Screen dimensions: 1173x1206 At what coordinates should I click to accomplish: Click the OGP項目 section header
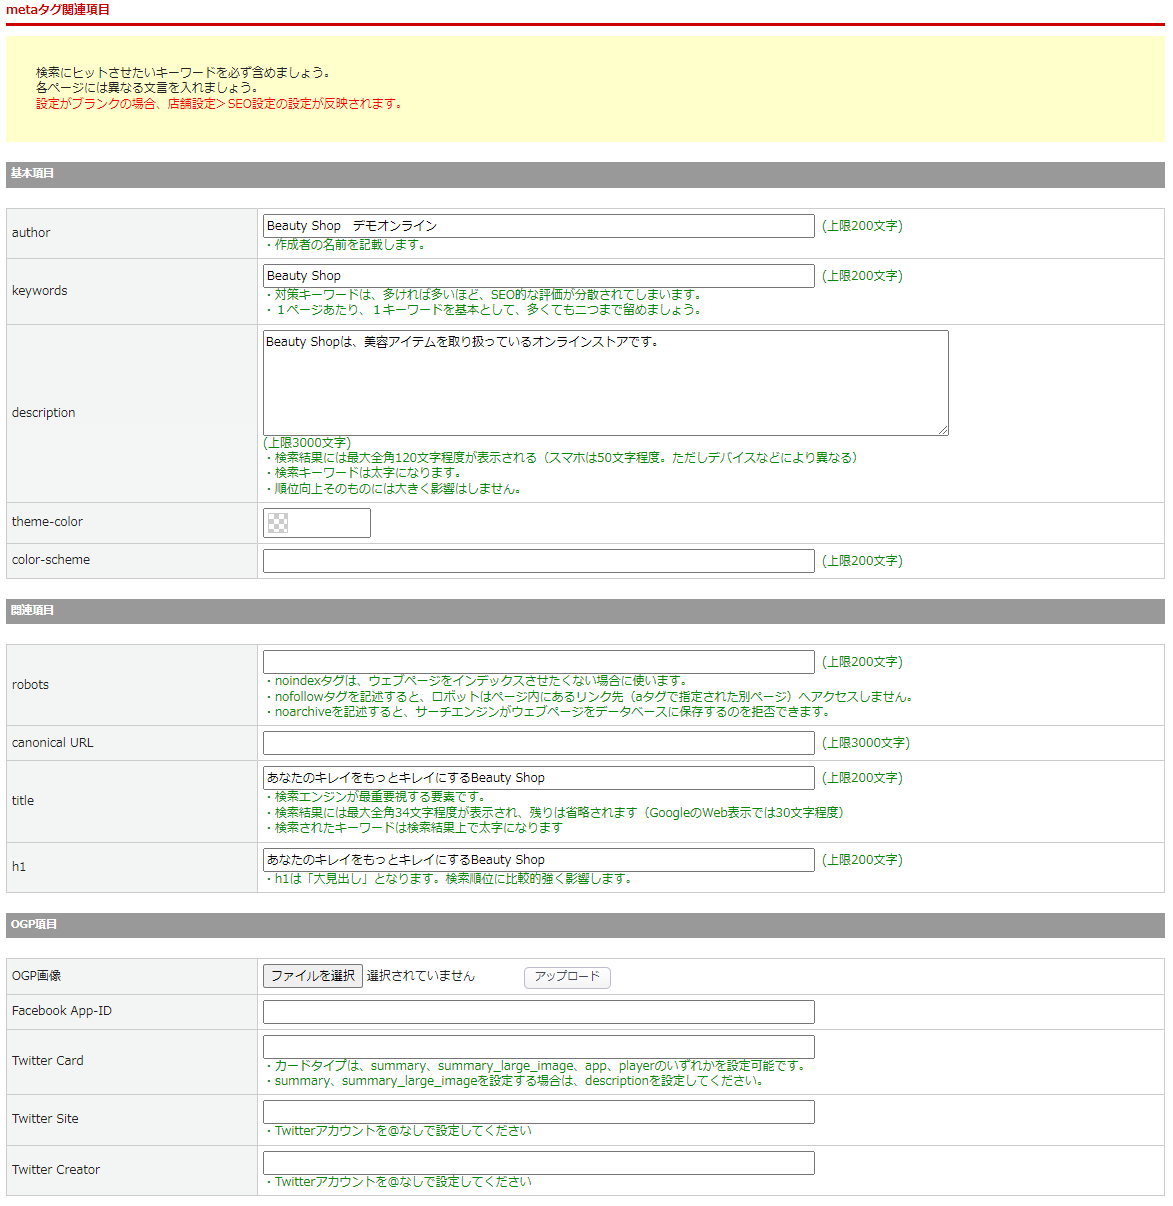pyautogui.click(x=585, y=925)
